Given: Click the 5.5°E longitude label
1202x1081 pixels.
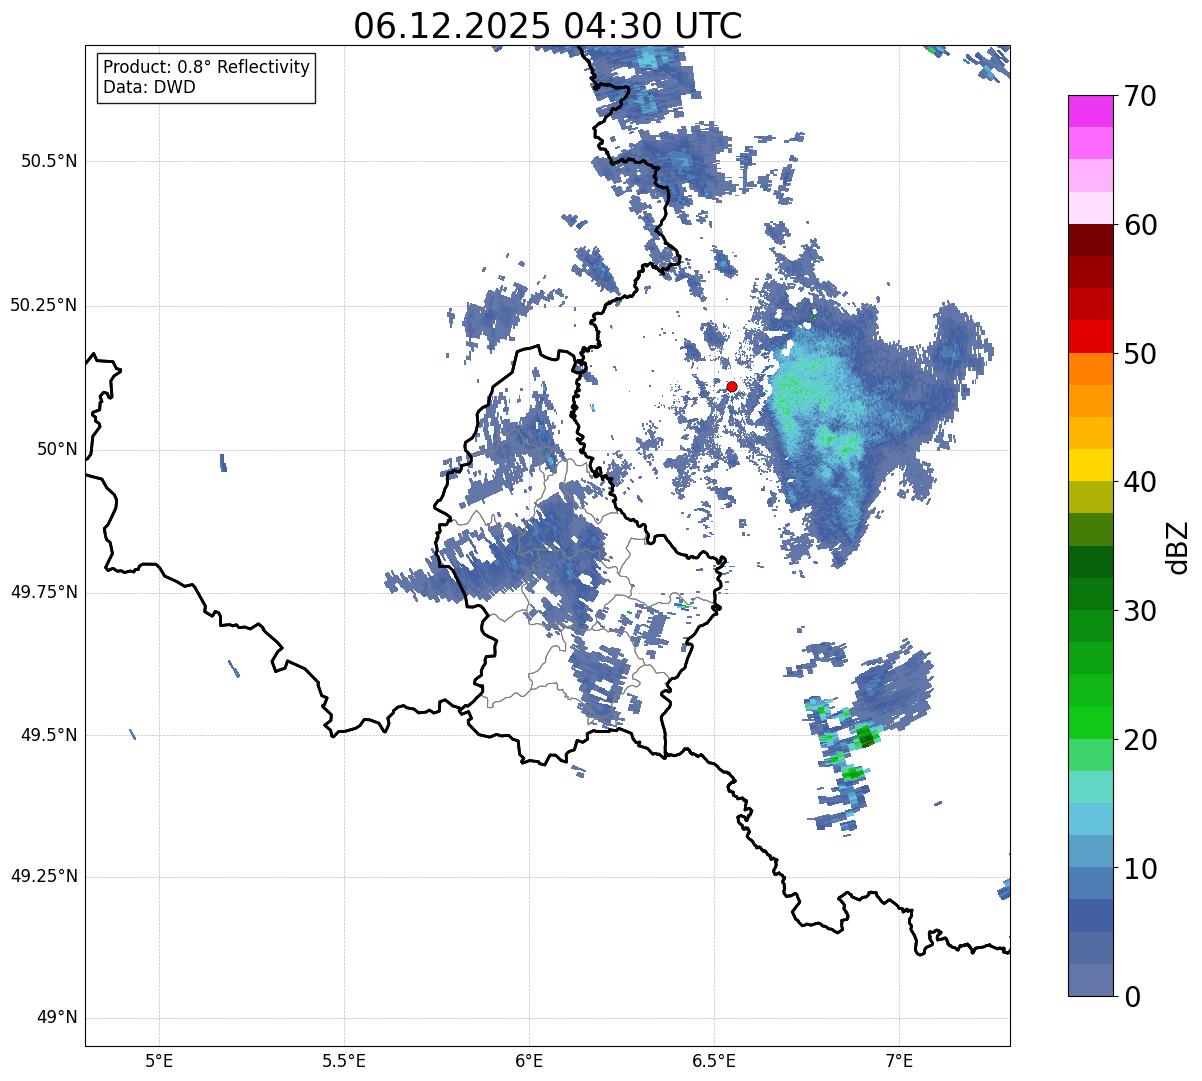Looking at the screenshot, I should pos(344,1060).
